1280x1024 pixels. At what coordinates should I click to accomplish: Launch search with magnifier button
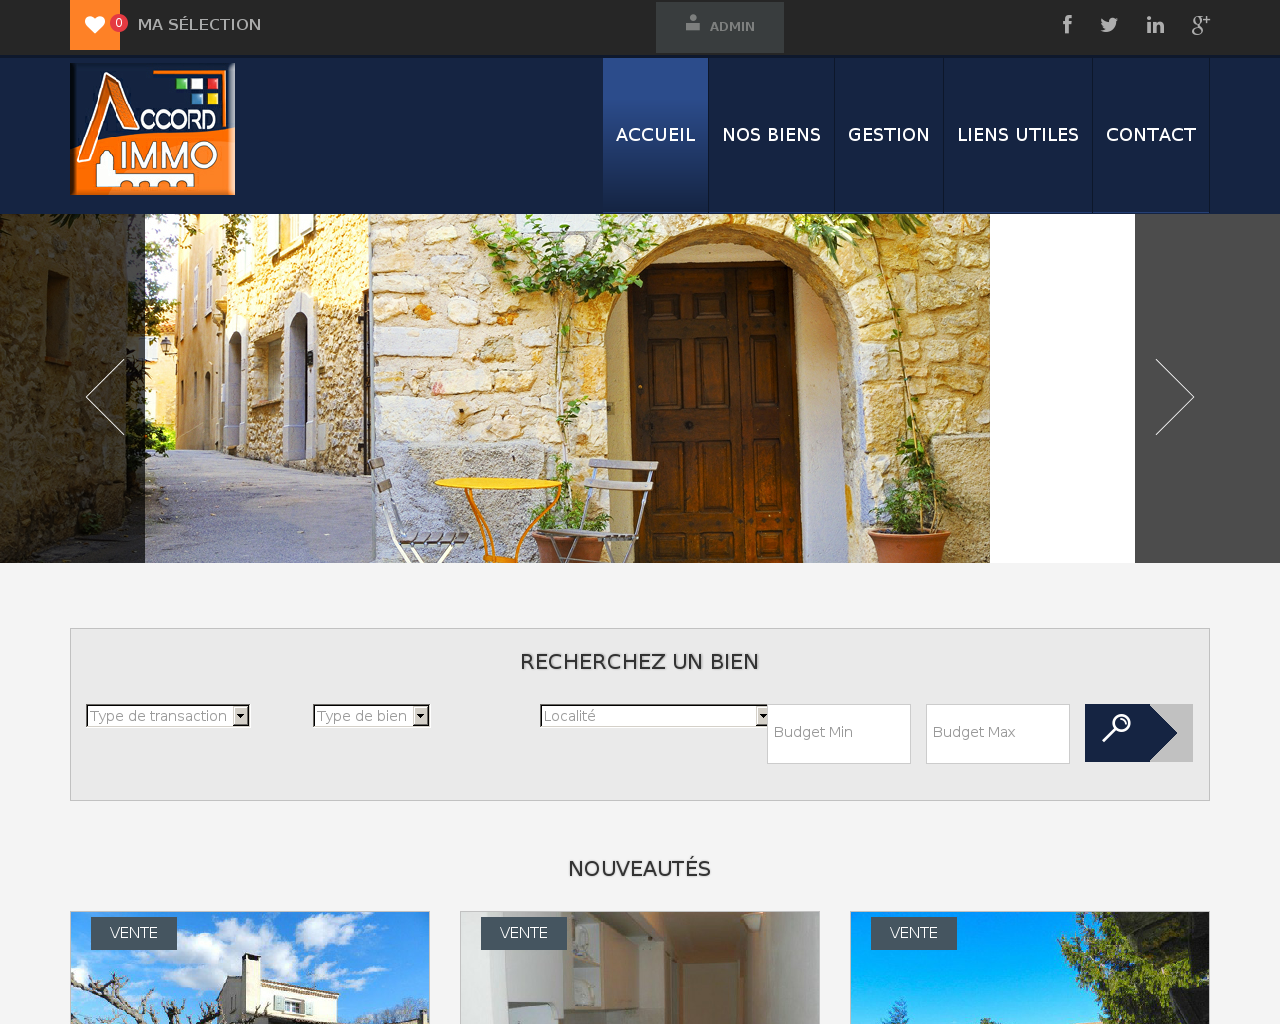(1139, 733)
